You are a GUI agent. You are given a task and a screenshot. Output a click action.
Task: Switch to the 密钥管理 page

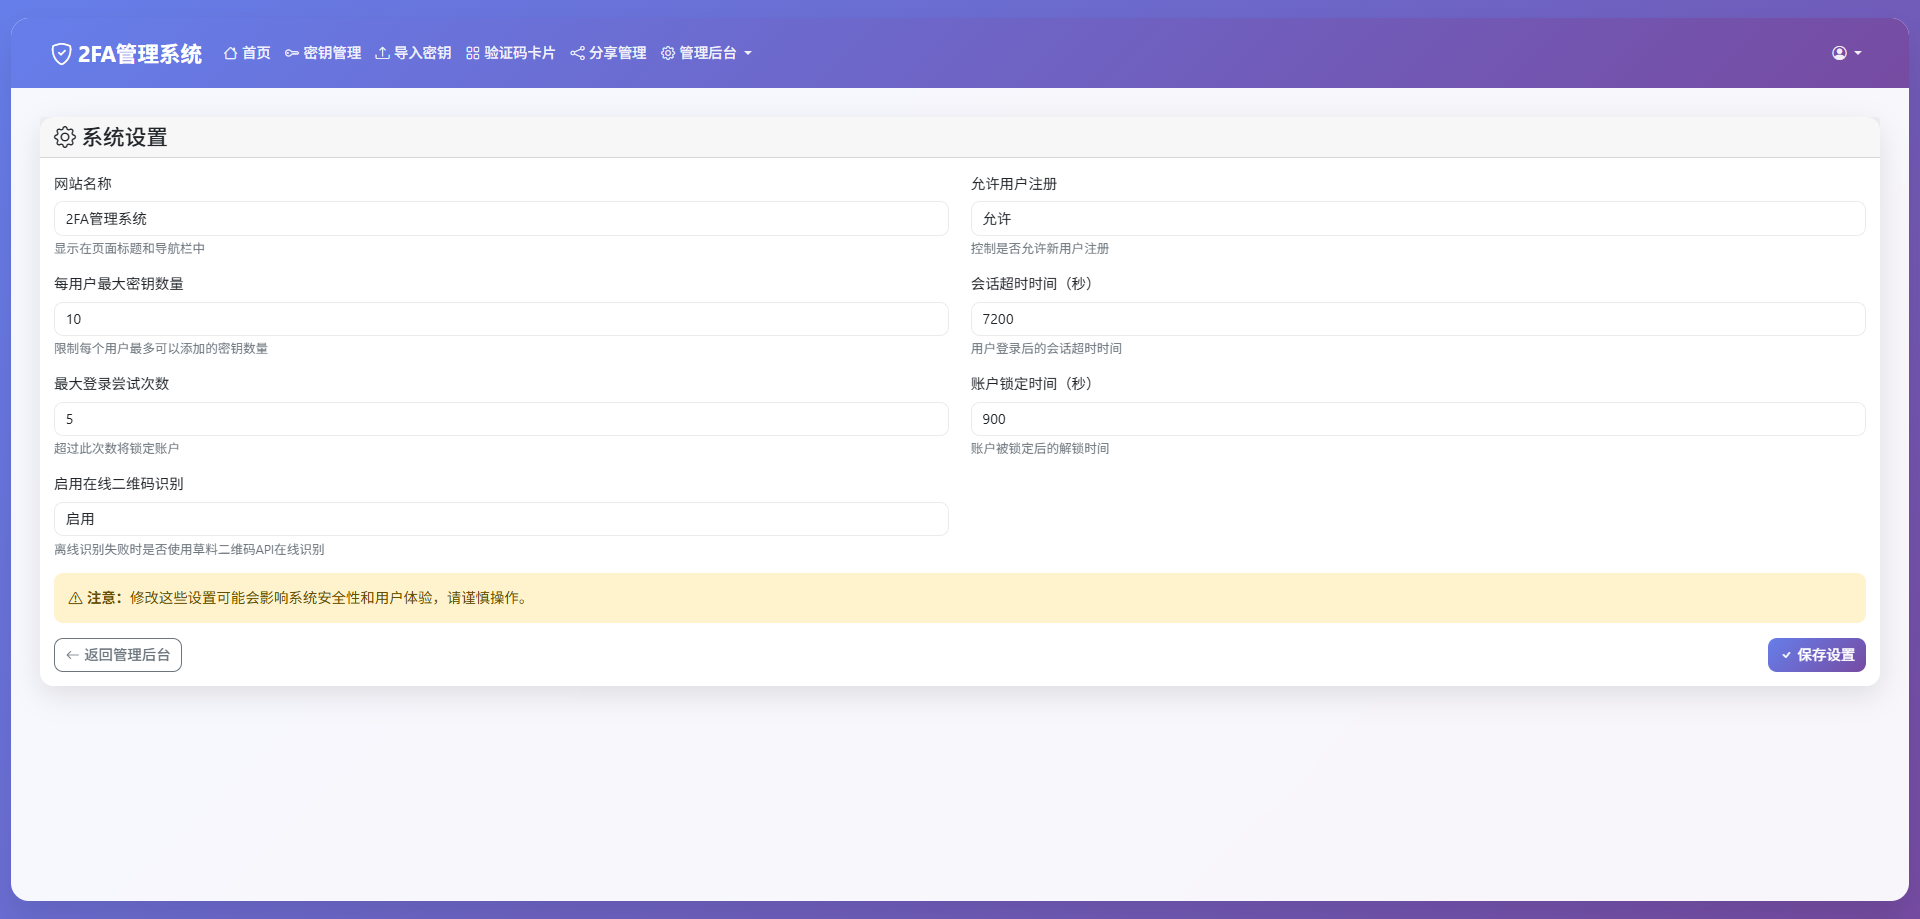(x=331, y=53)
